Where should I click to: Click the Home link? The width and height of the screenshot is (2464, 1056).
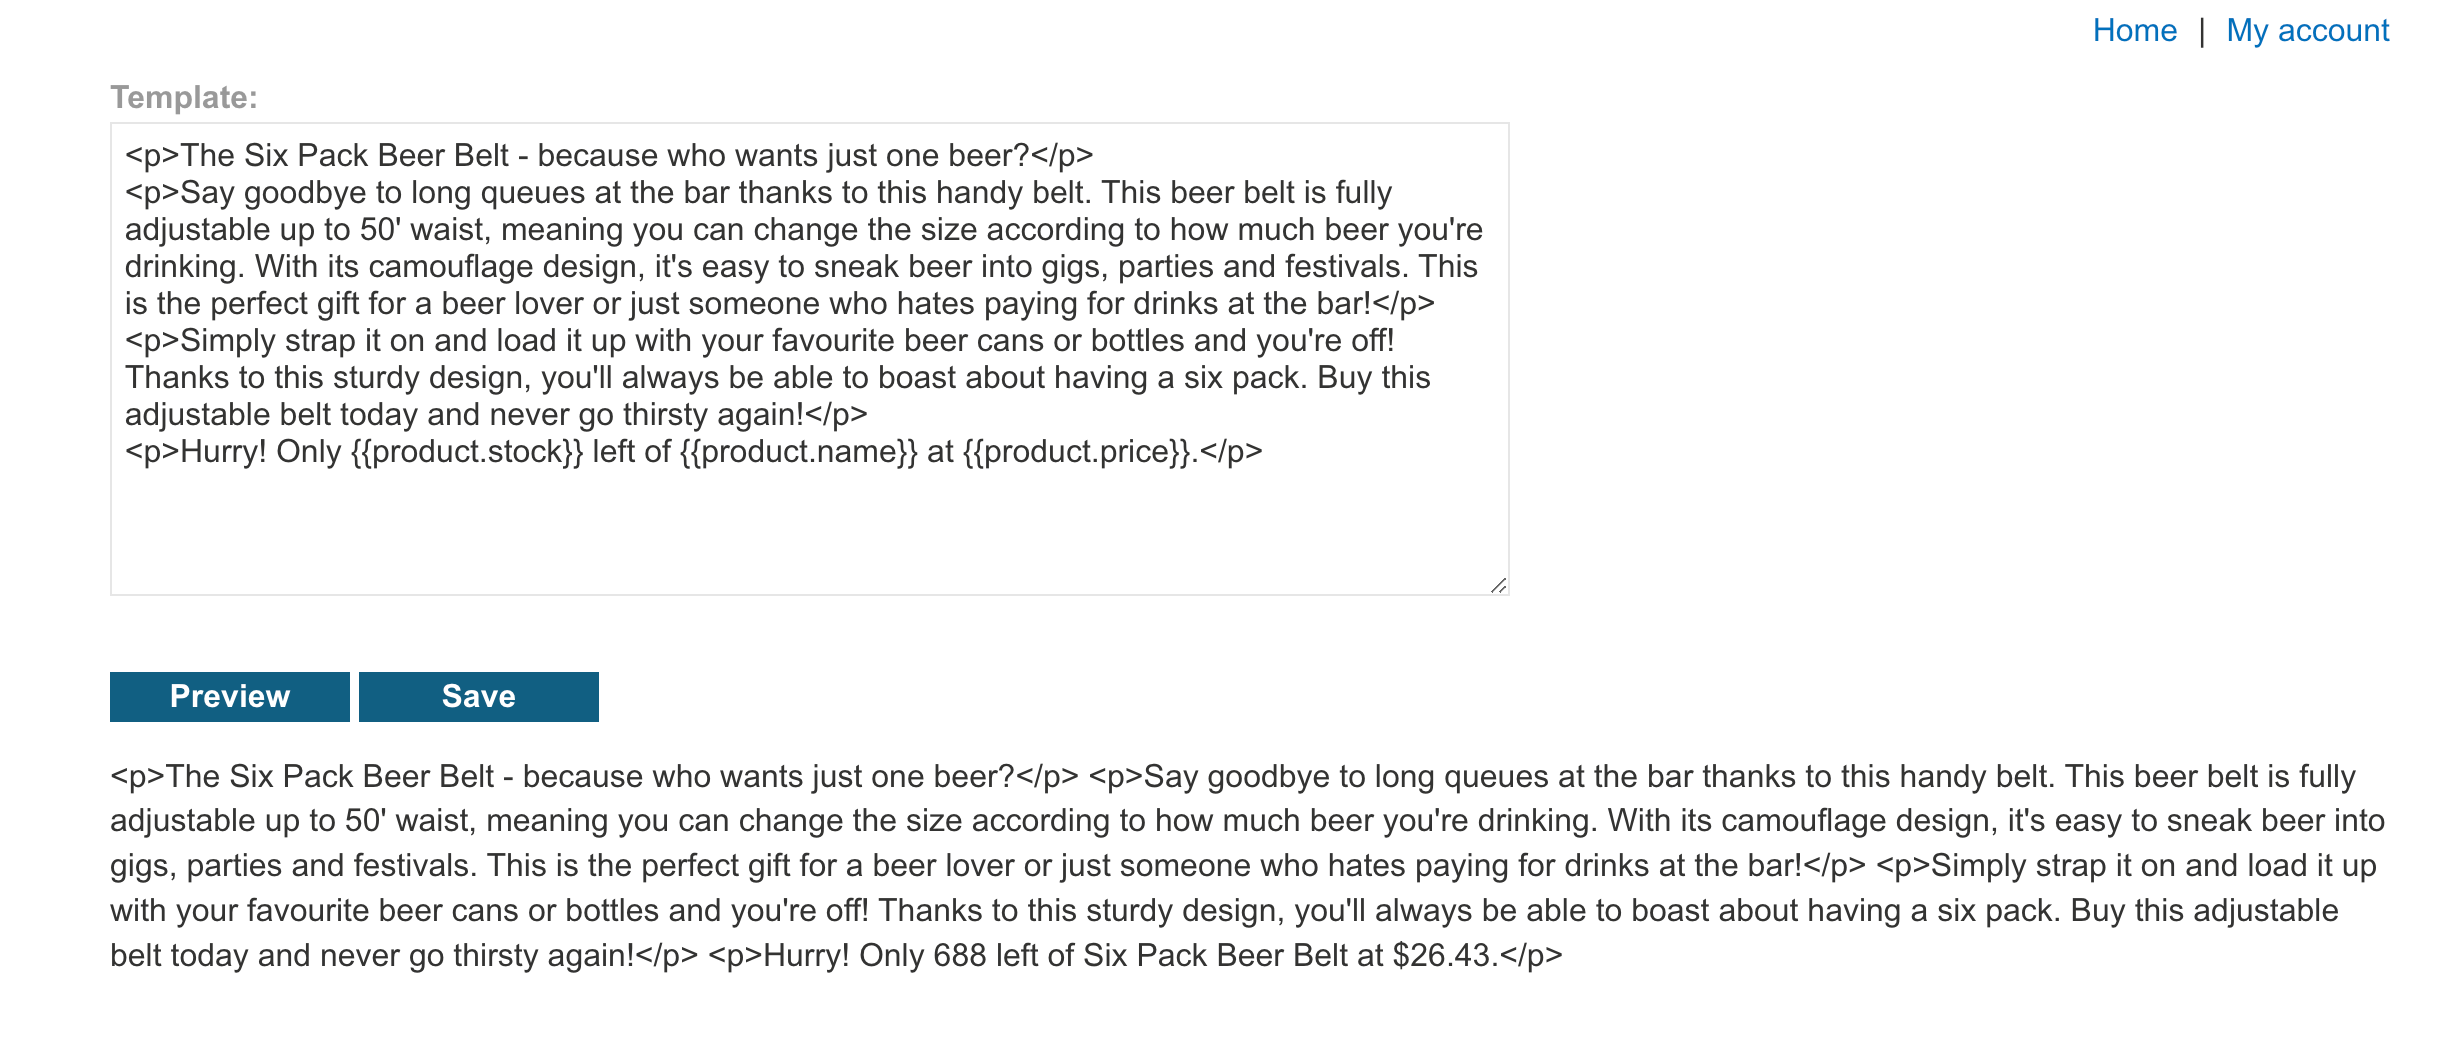(x=2134, y=31)
